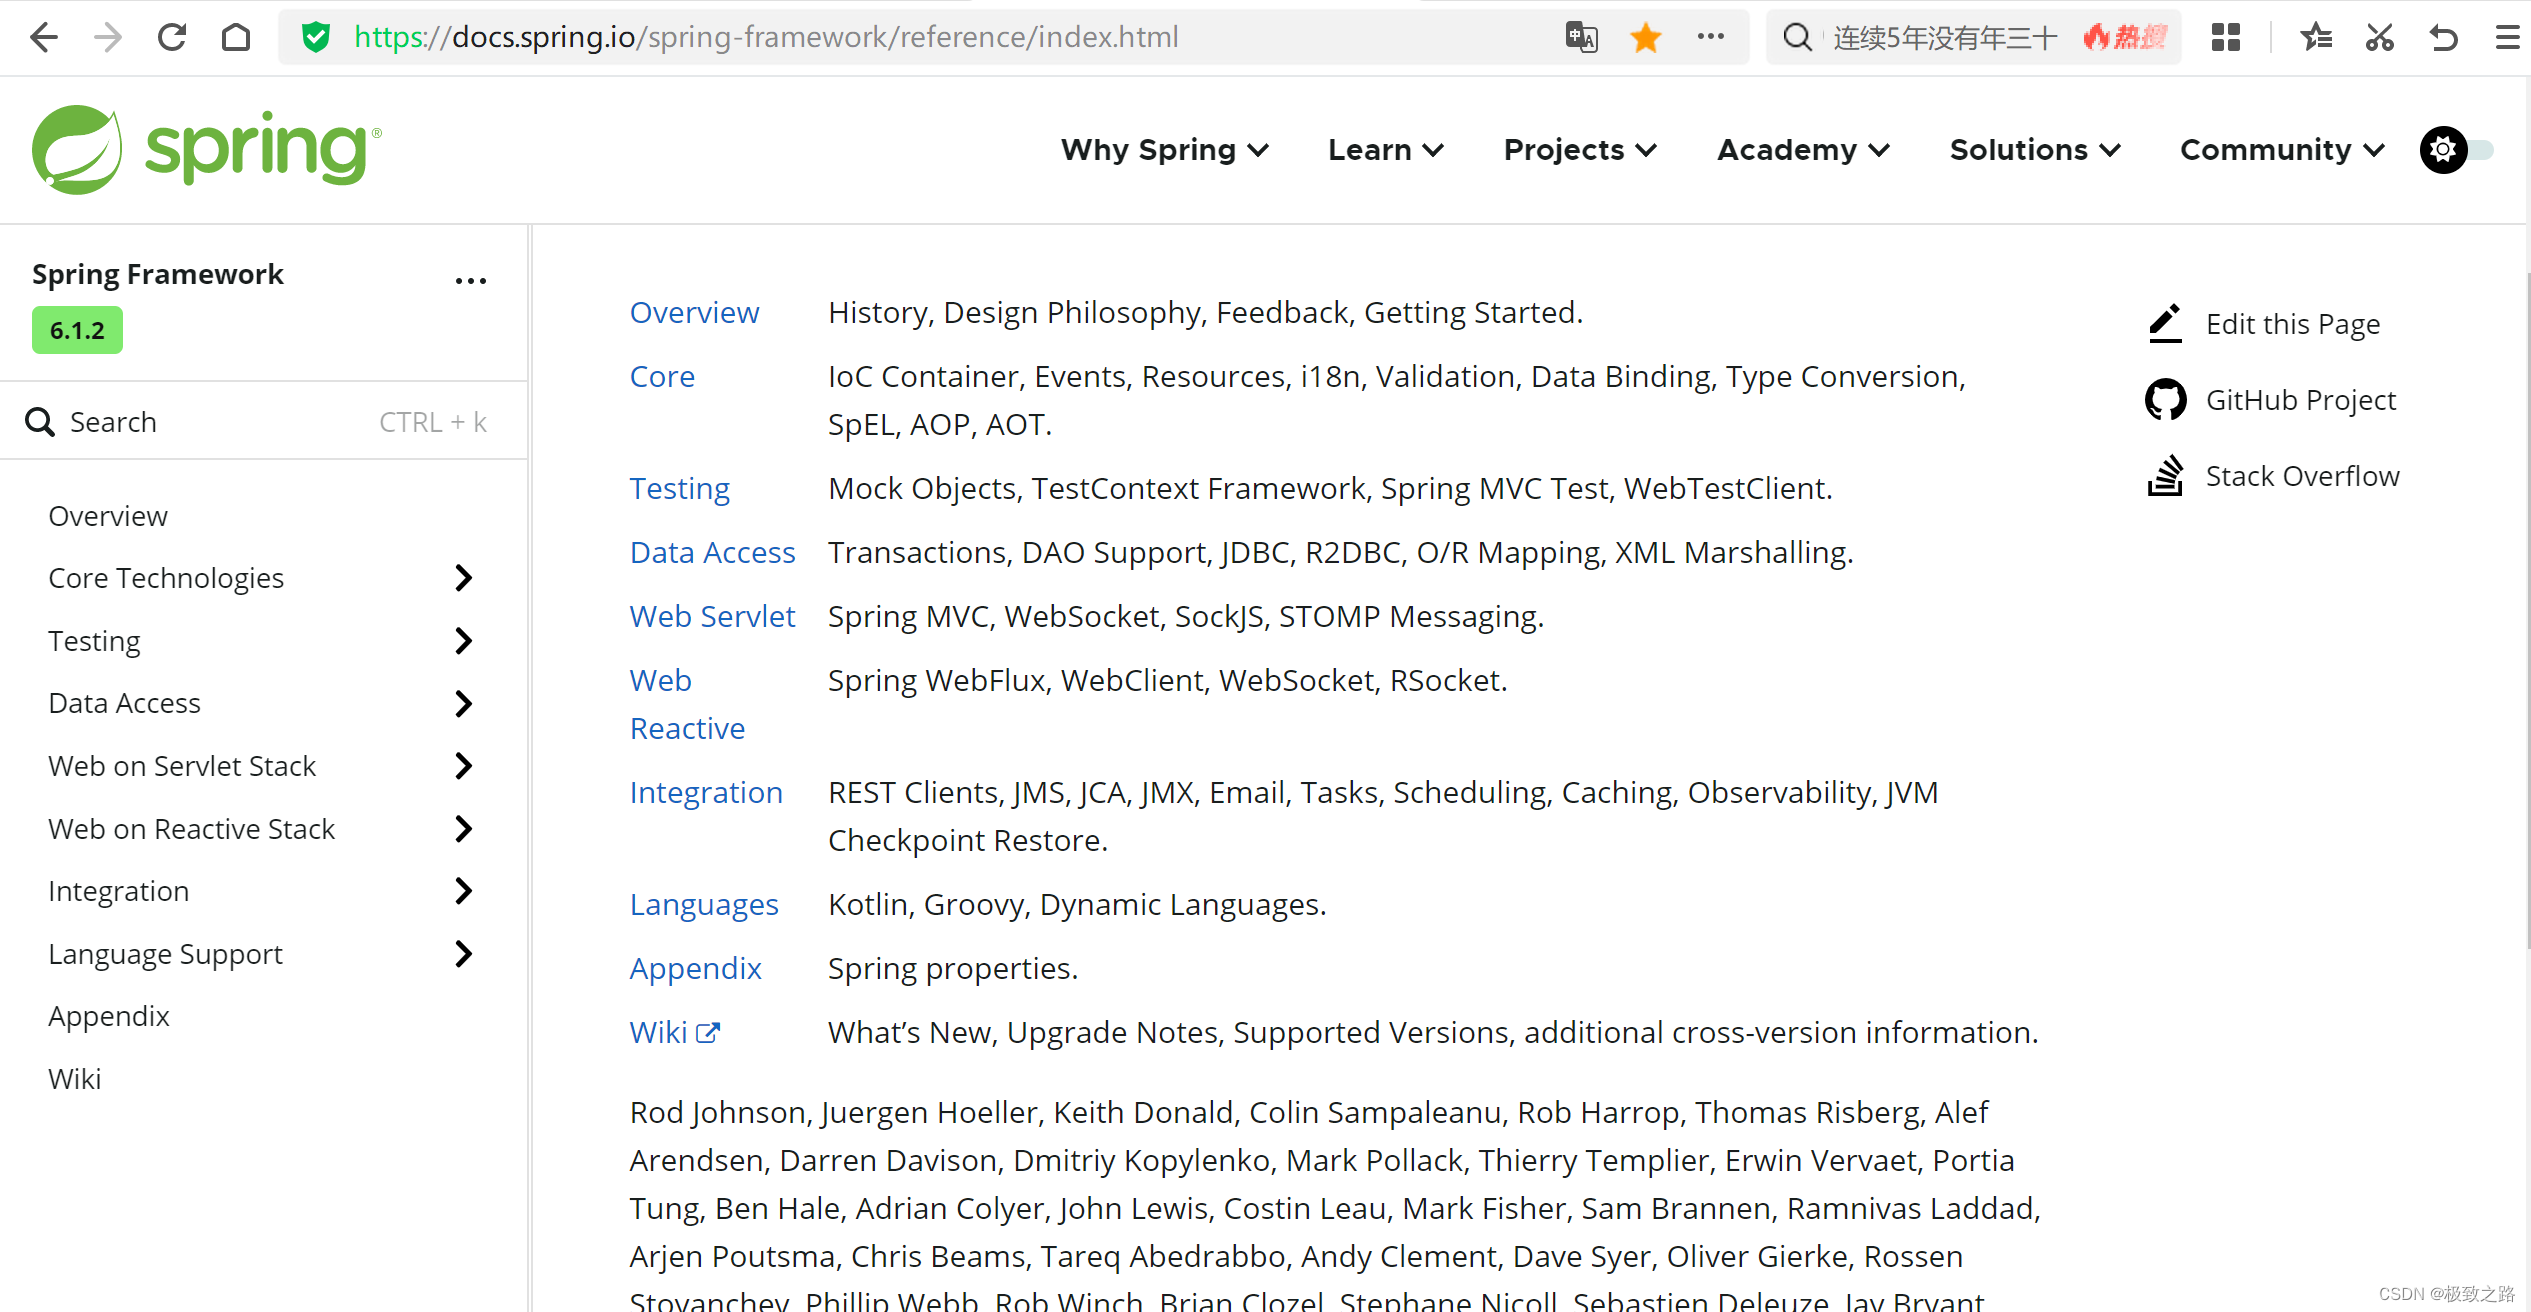
Task: Click the GitHub octocat icon
Action: (x=2166, y=400)
